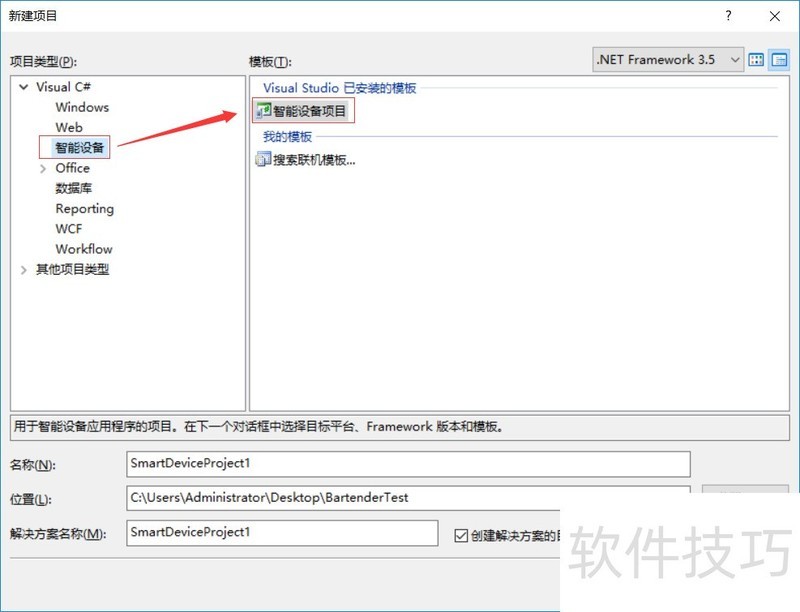Select the Reporting project type
800x612 pixels.
[84, 208]
